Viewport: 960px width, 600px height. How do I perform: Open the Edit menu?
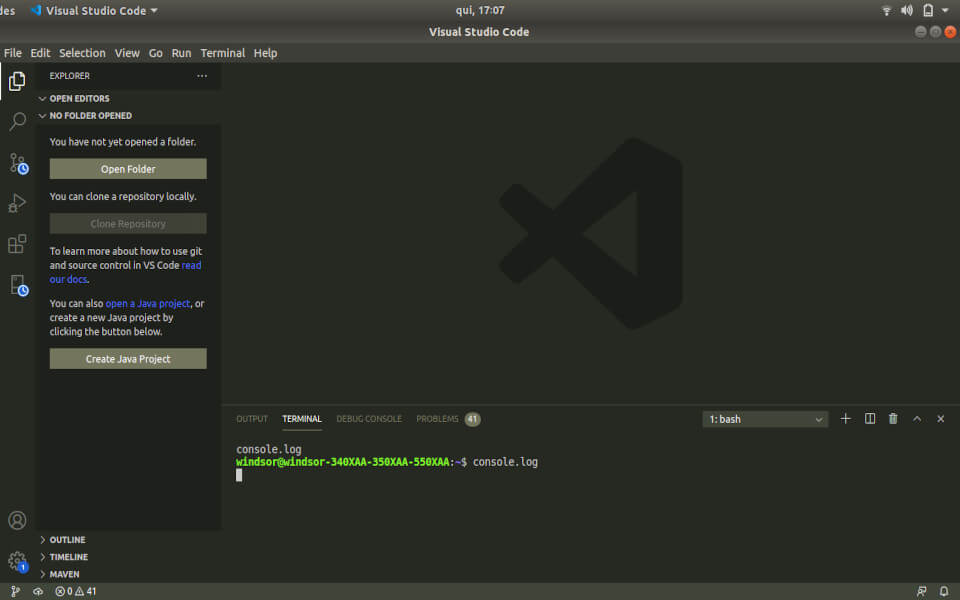pos(40,53)
